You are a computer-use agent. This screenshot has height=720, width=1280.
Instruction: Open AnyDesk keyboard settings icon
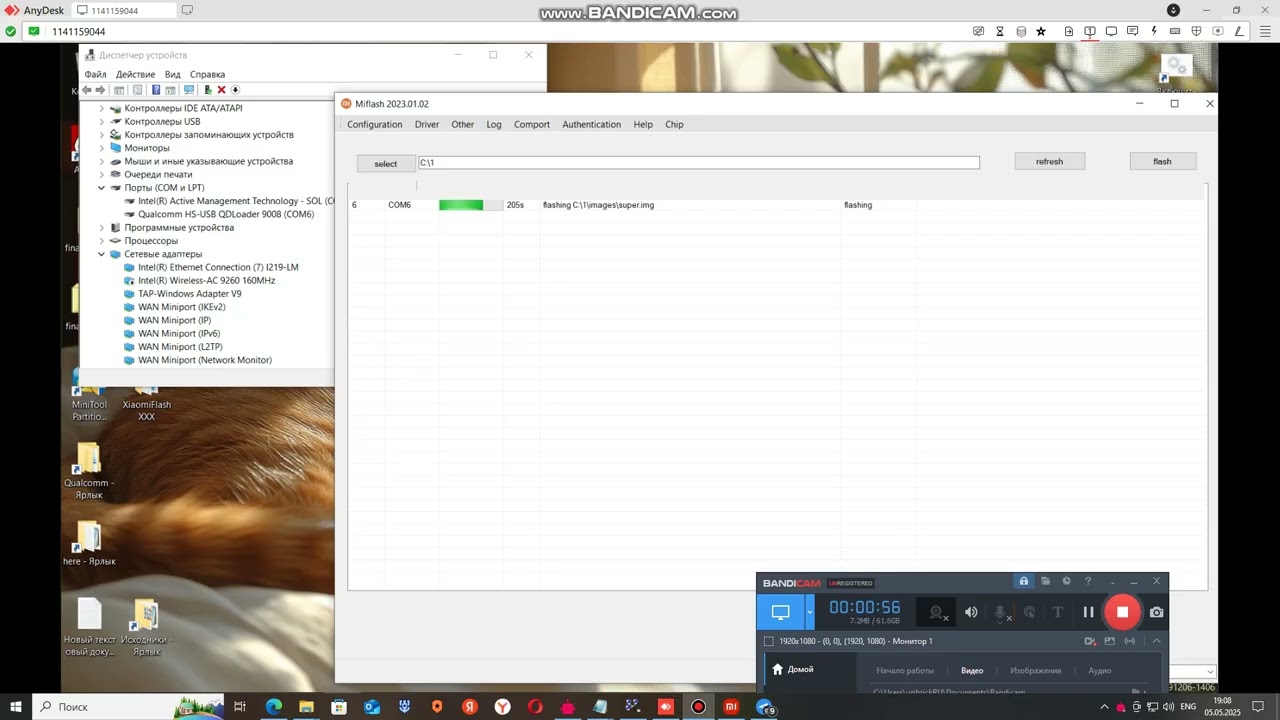(x=1175, y=31)
